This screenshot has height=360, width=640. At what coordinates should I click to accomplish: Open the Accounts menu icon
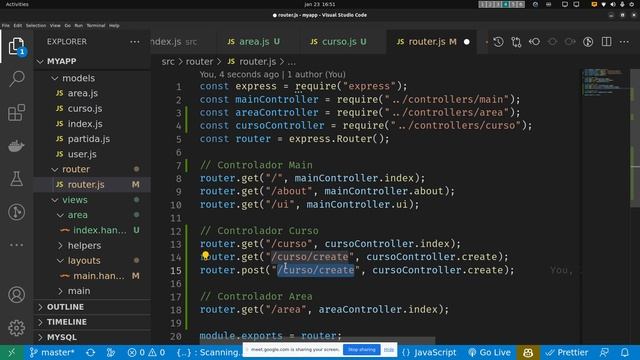(16, 295)
